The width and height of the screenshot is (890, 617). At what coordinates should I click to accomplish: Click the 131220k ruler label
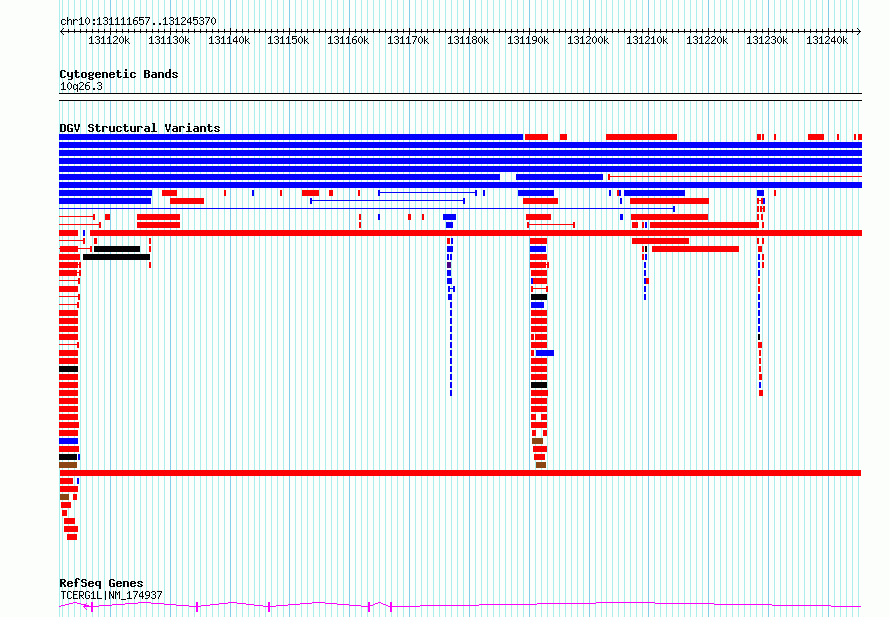(x=707, y=40)
